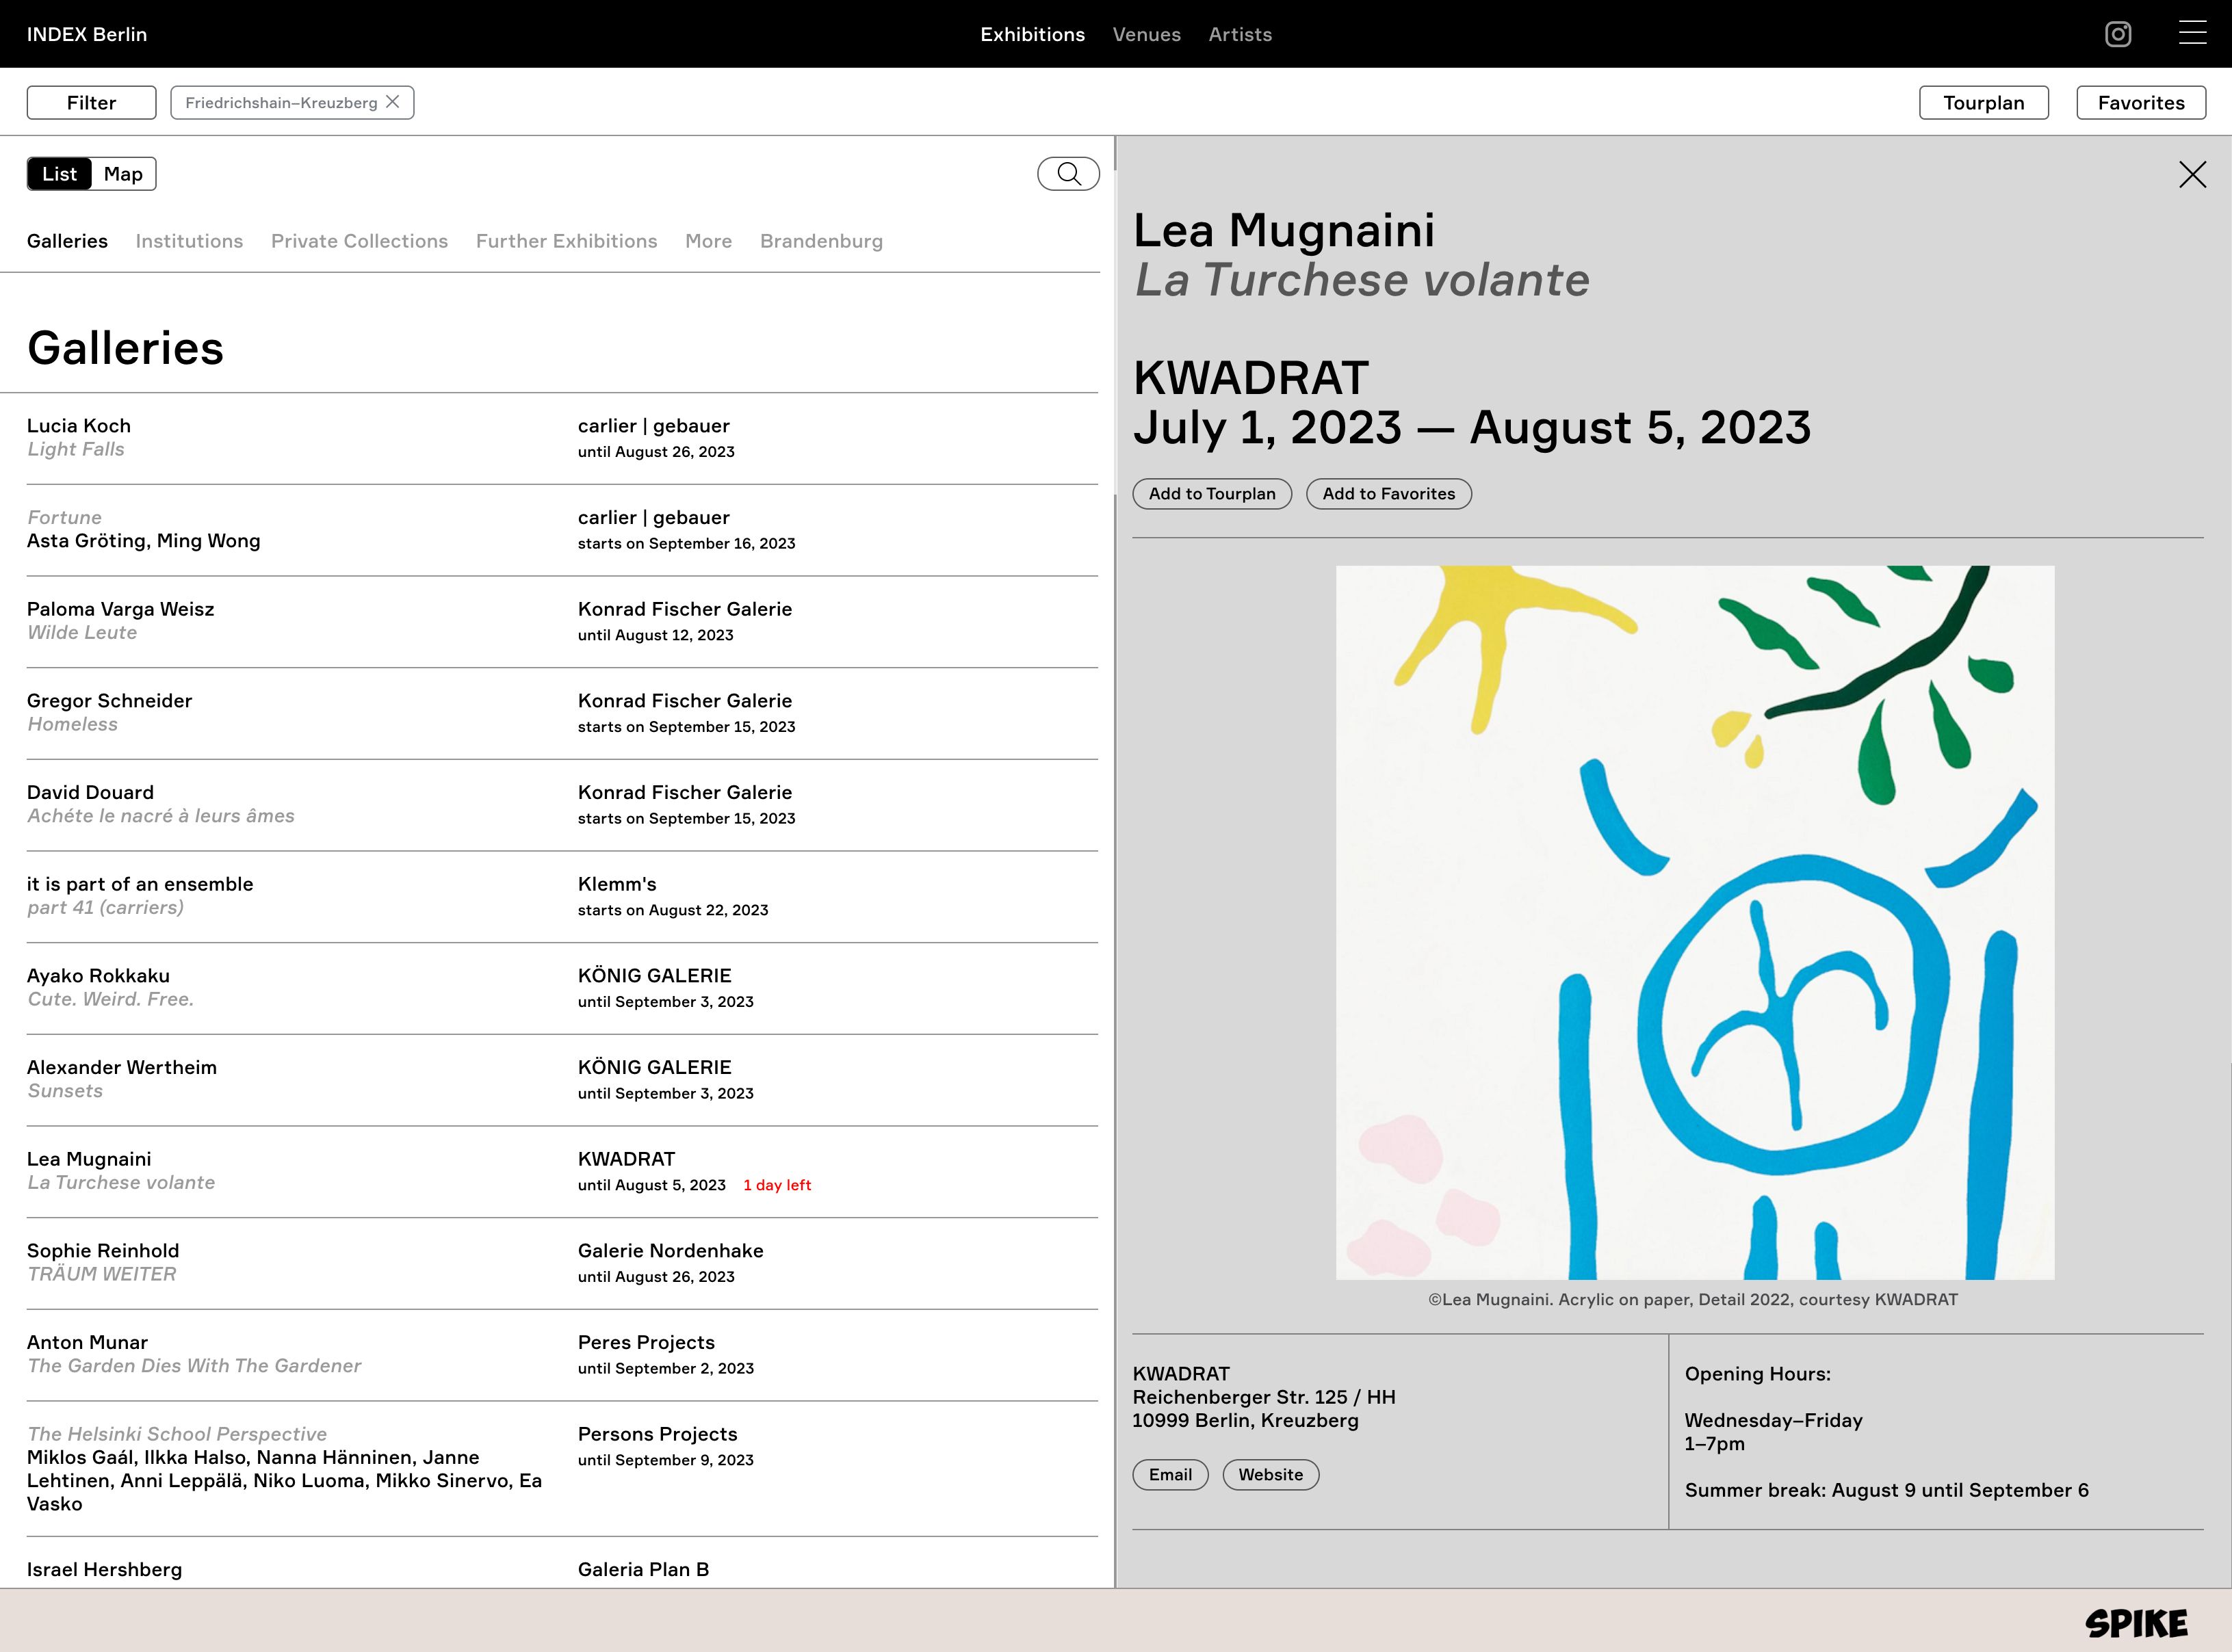This screenshot has height=1652, width=2232.
Task: Switch to List view
Action: coord(60,174)
